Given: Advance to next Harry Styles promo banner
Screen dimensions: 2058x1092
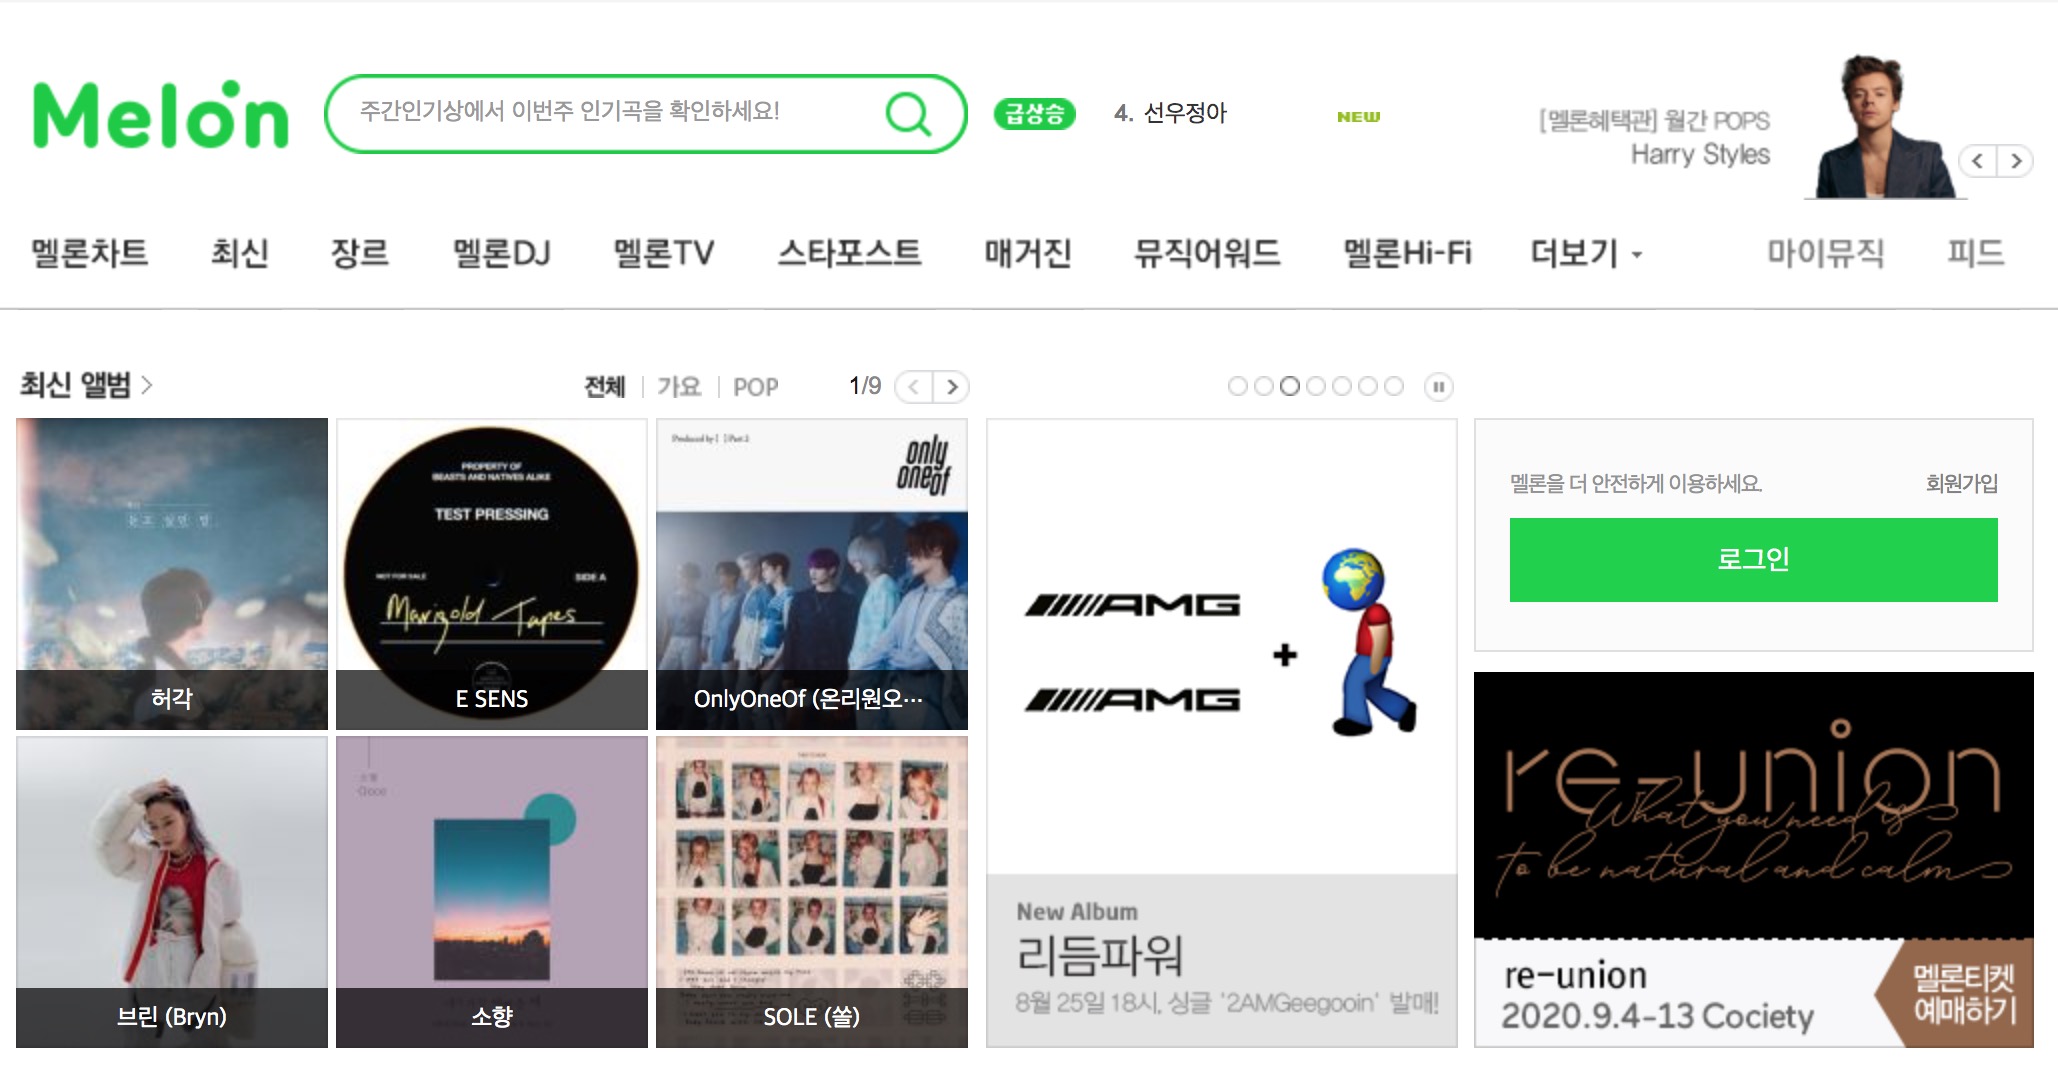Looking at the screenshot, I should click(x=2015, y=161).
